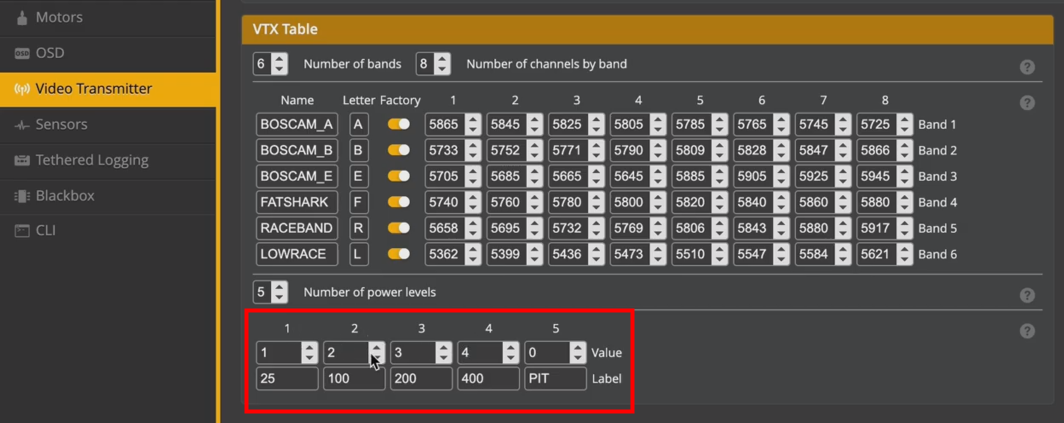The width and height of the screenshot is (1064, 423).
Task: Click the RACEBAND name field
Action: [296, 228]
